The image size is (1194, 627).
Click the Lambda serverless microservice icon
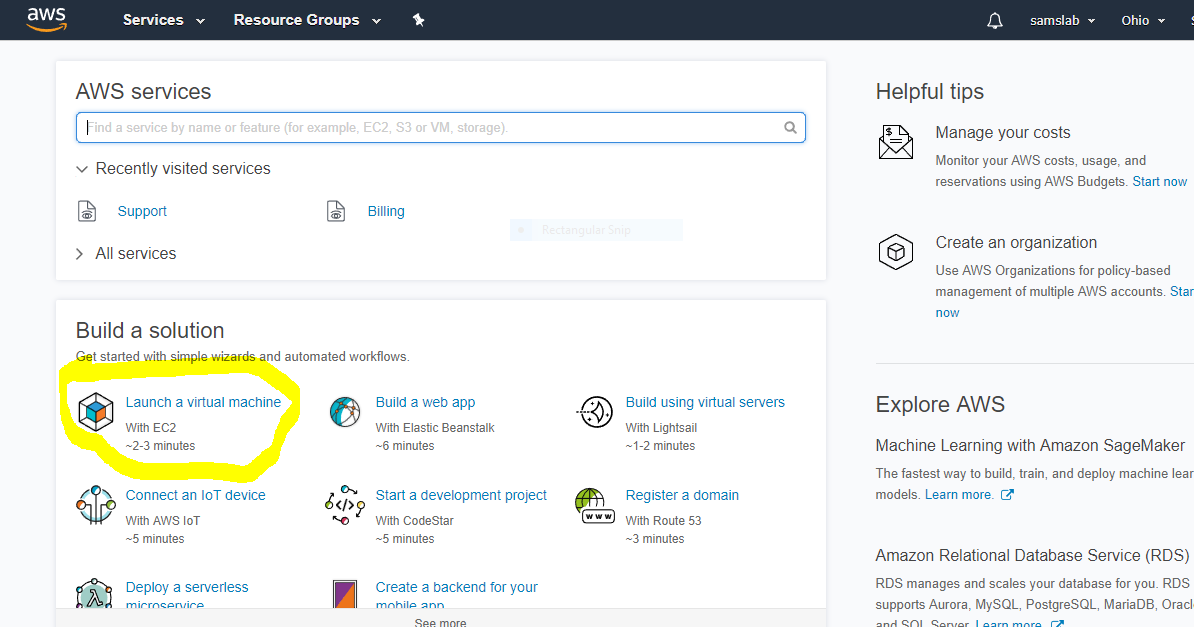[x=94, y=593]
